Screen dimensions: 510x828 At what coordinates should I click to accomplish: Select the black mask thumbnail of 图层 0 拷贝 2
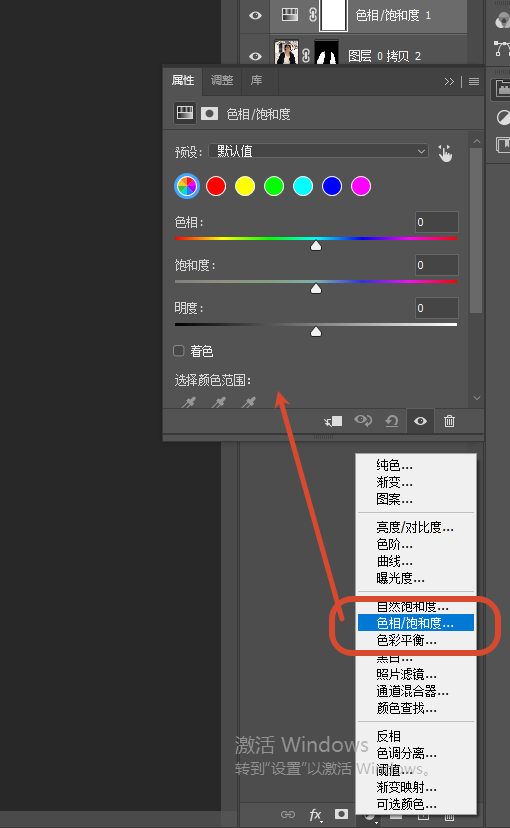point(326,53)
